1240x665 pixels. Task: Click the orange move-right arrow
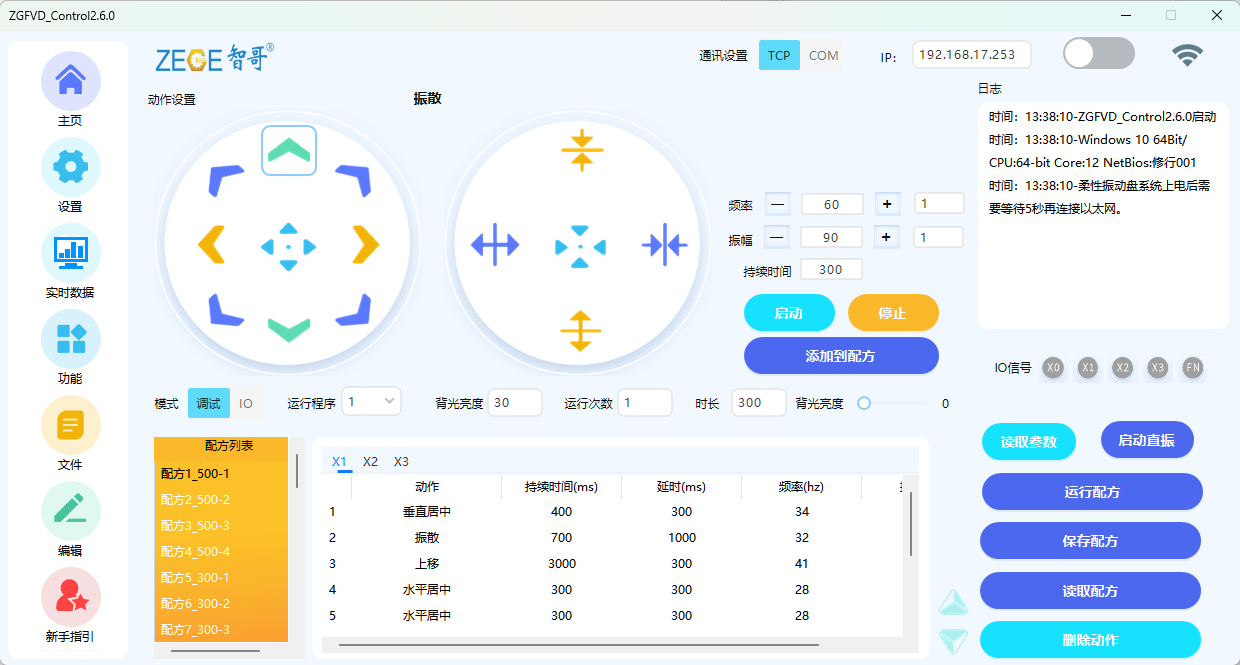[366, 245]
